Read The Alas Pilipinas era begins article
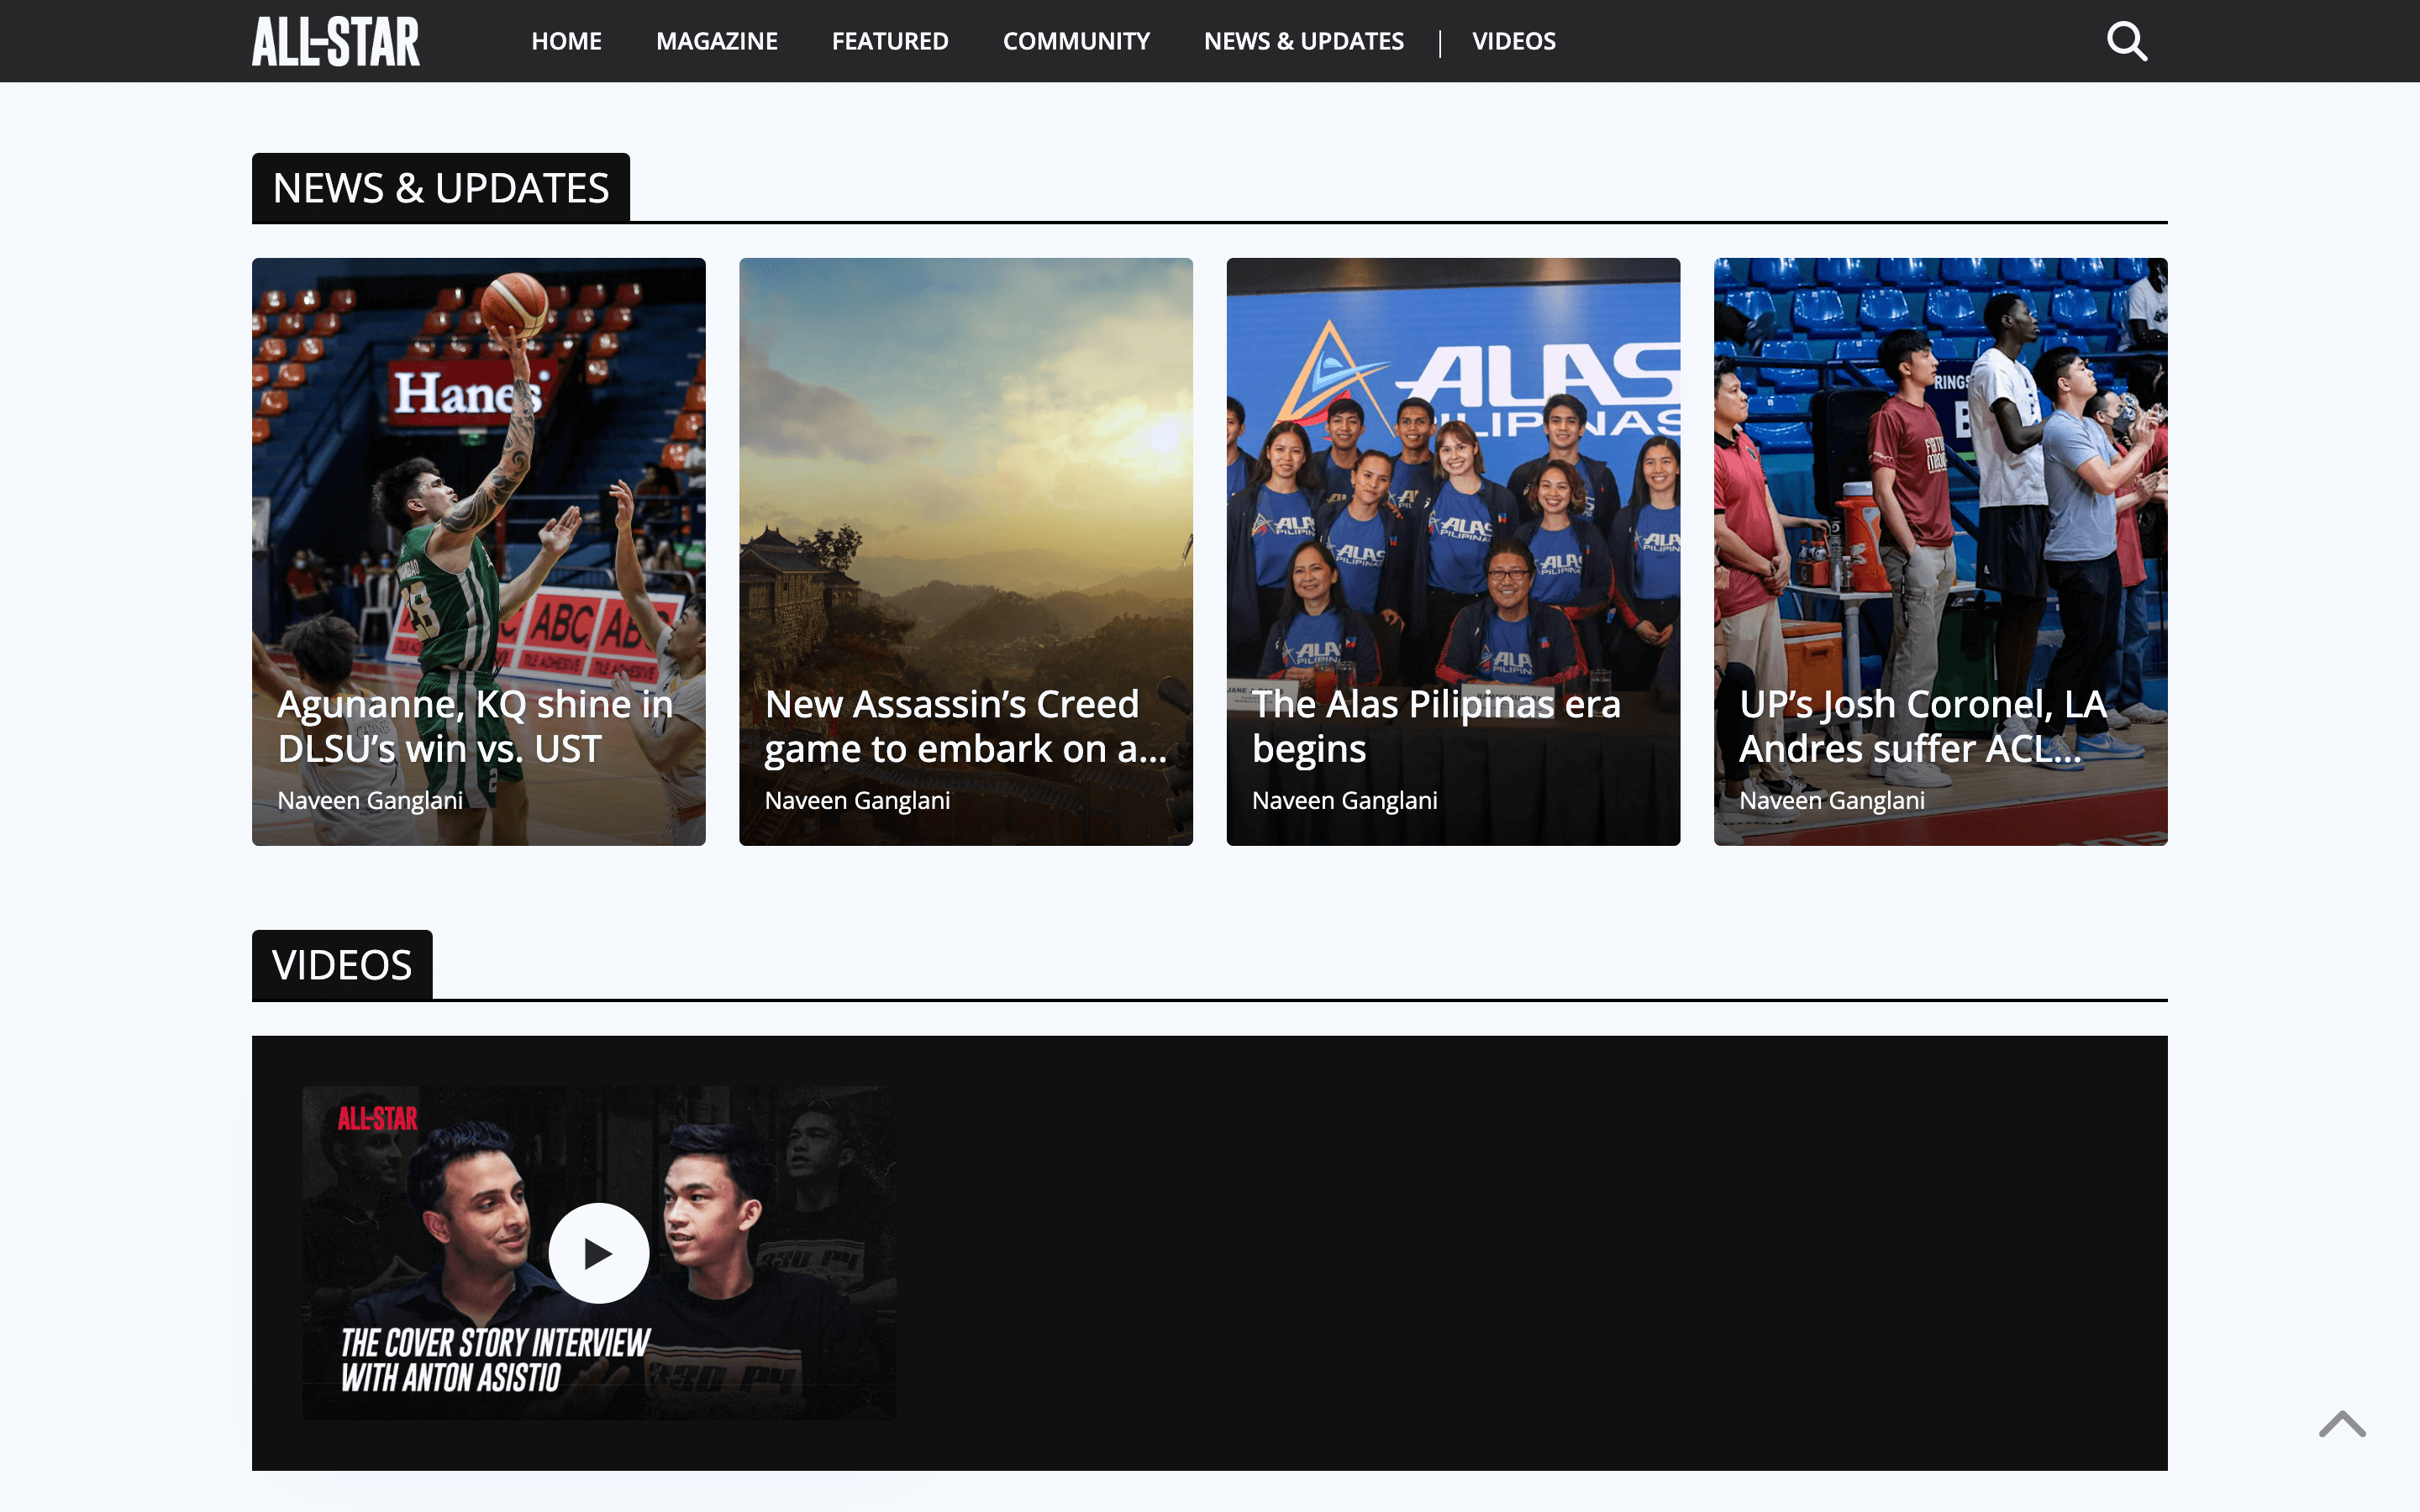 coord(1436,726)
